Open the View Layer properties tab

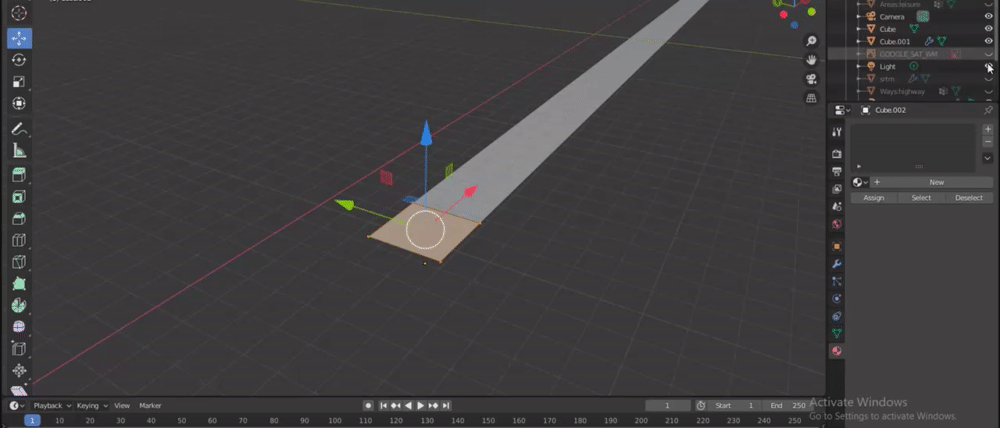pos(837,189)
